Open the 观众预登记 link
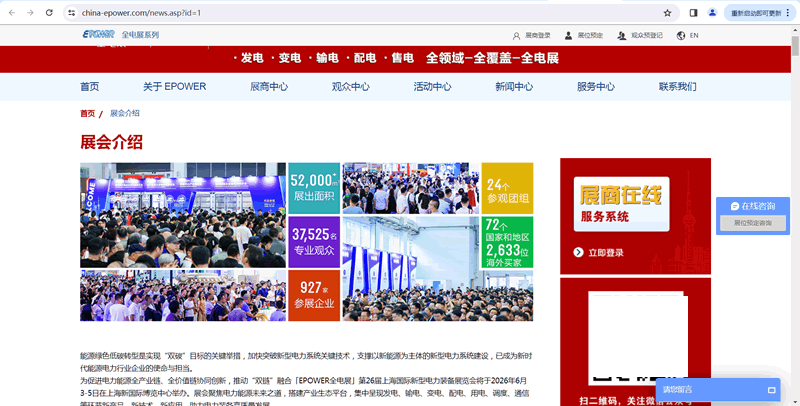This screenshot has width=800, height=406. [640, 35]
